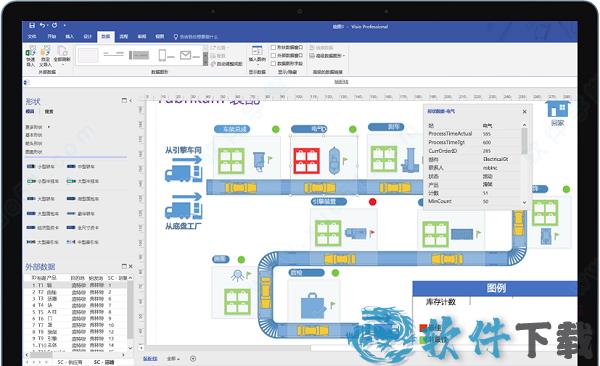Select the text callout data graphic thumbnail
The height and width of the screenshot is (366, 600).
click(x=114, y=55)
